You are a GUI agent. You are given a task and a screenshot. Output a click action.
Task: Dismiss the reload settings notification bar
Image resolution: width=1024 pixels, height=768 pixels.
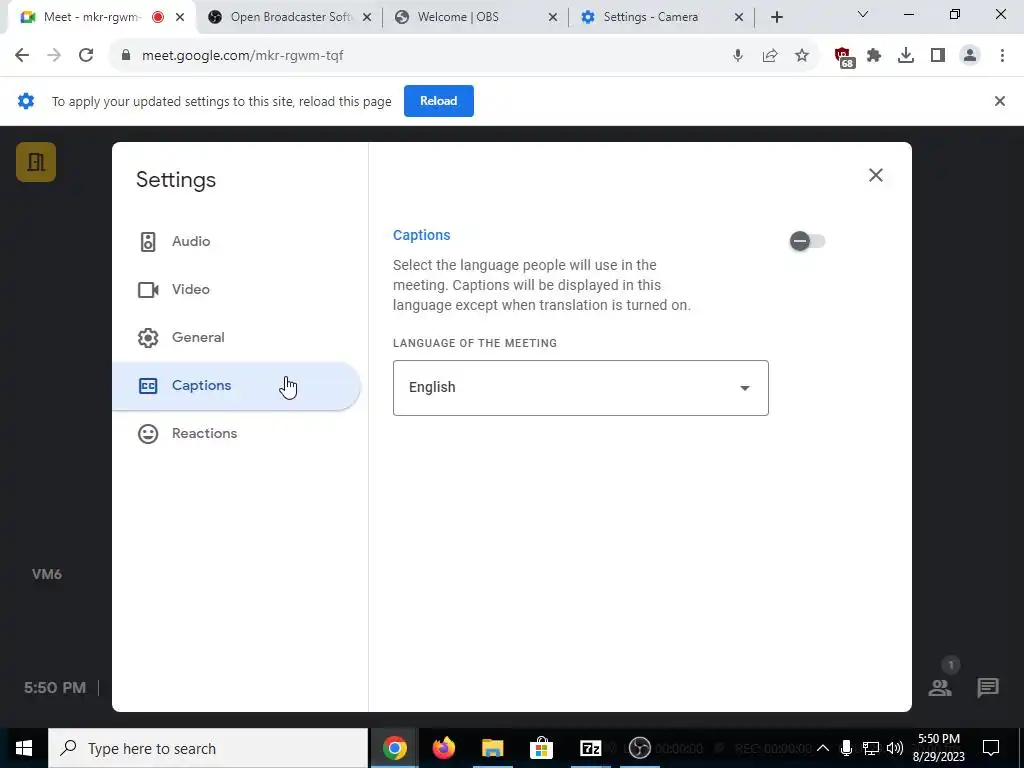(999, 101)
